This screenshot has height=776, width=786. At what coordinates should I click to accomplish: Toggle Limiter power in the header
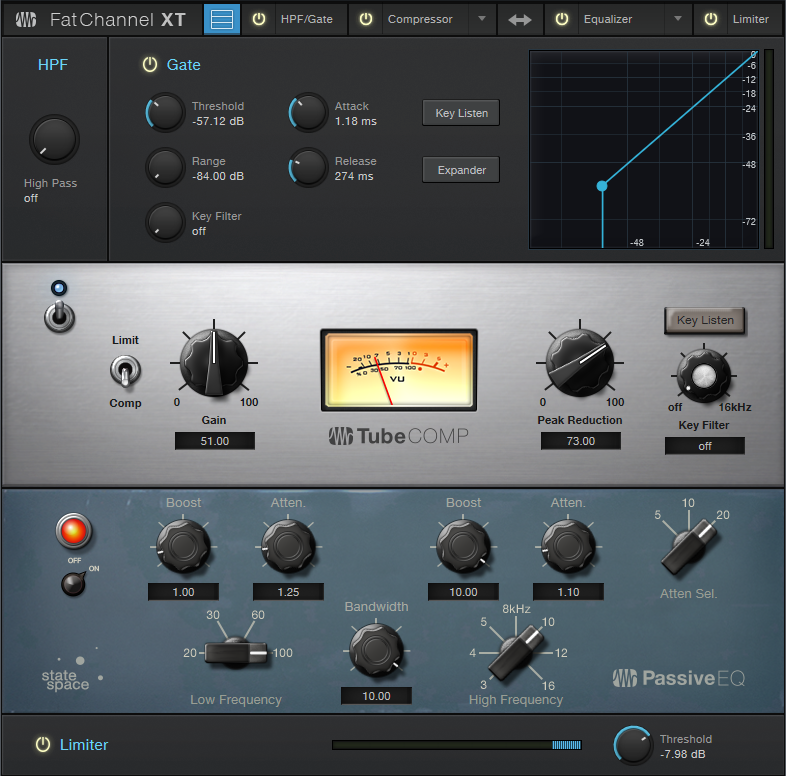click(711, 19)
